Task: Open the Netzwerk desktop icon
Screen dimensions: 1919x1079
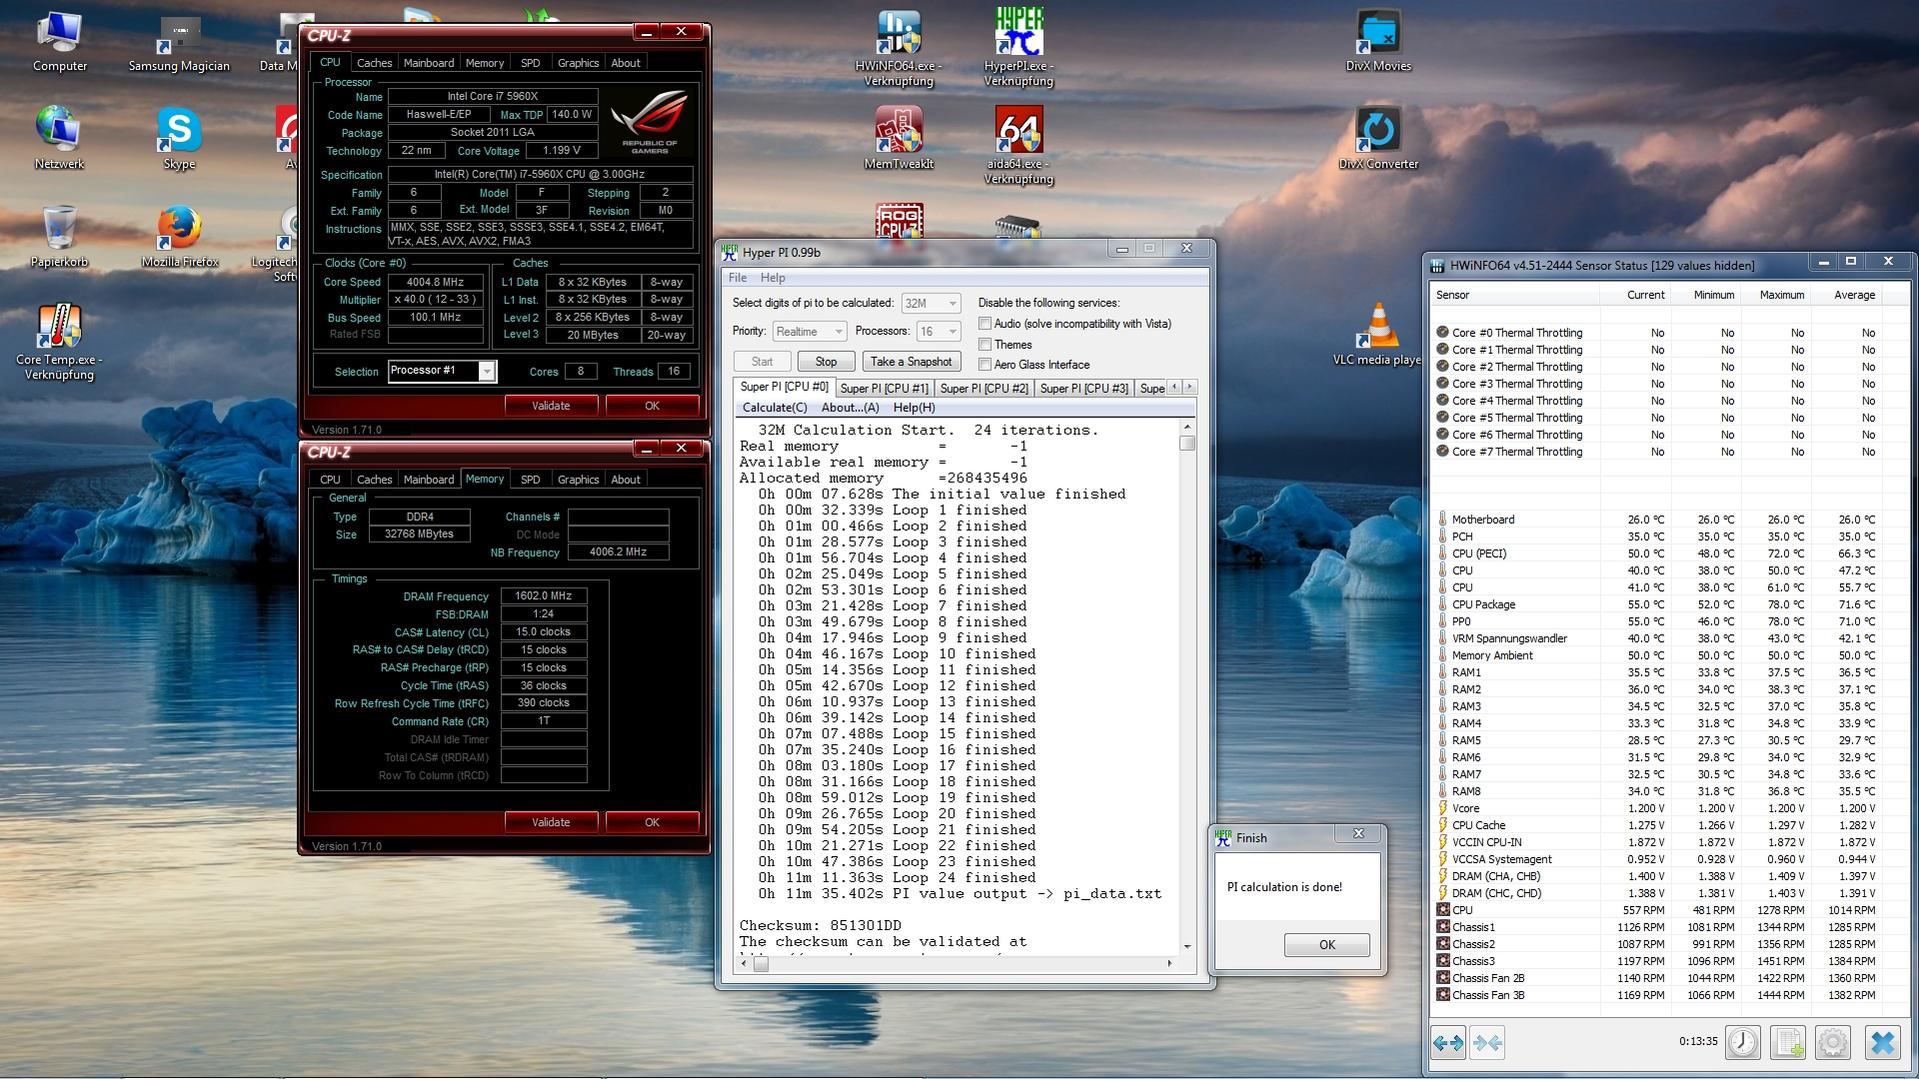Action: (x=59, y=138)
